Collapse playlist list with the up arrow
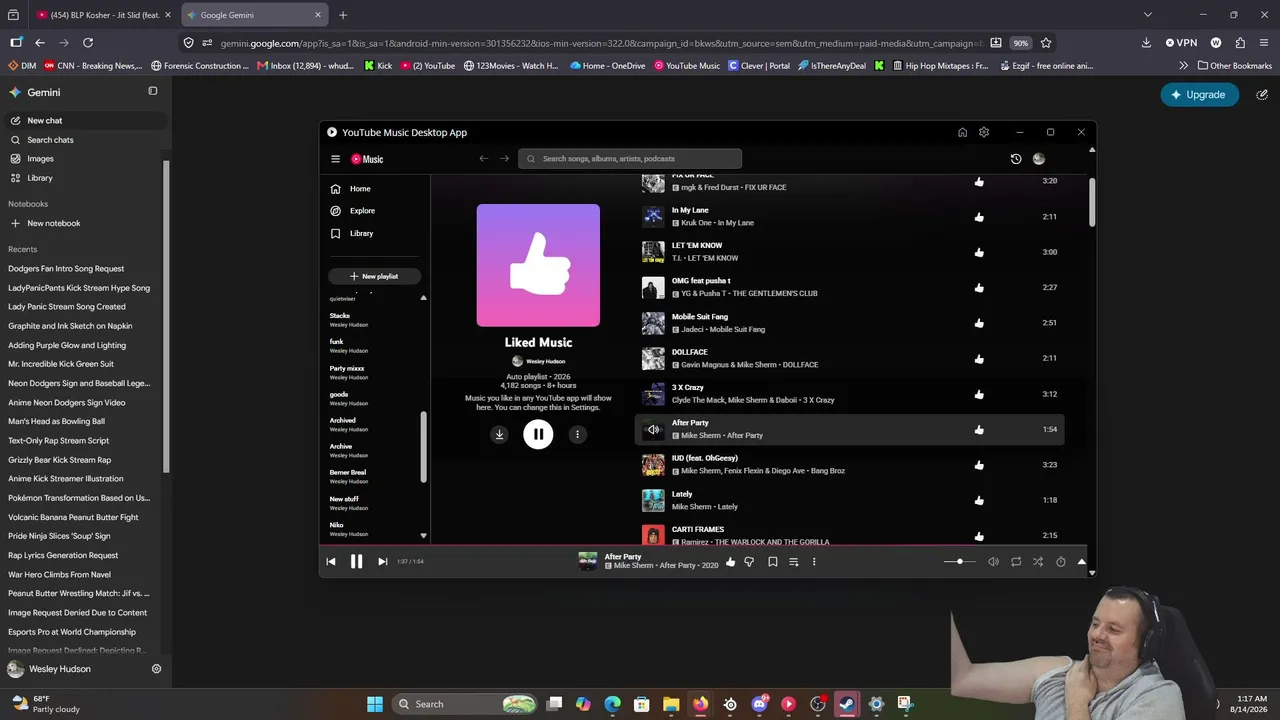Screen dimensions: 1280x720 click(x=423, y=298)
